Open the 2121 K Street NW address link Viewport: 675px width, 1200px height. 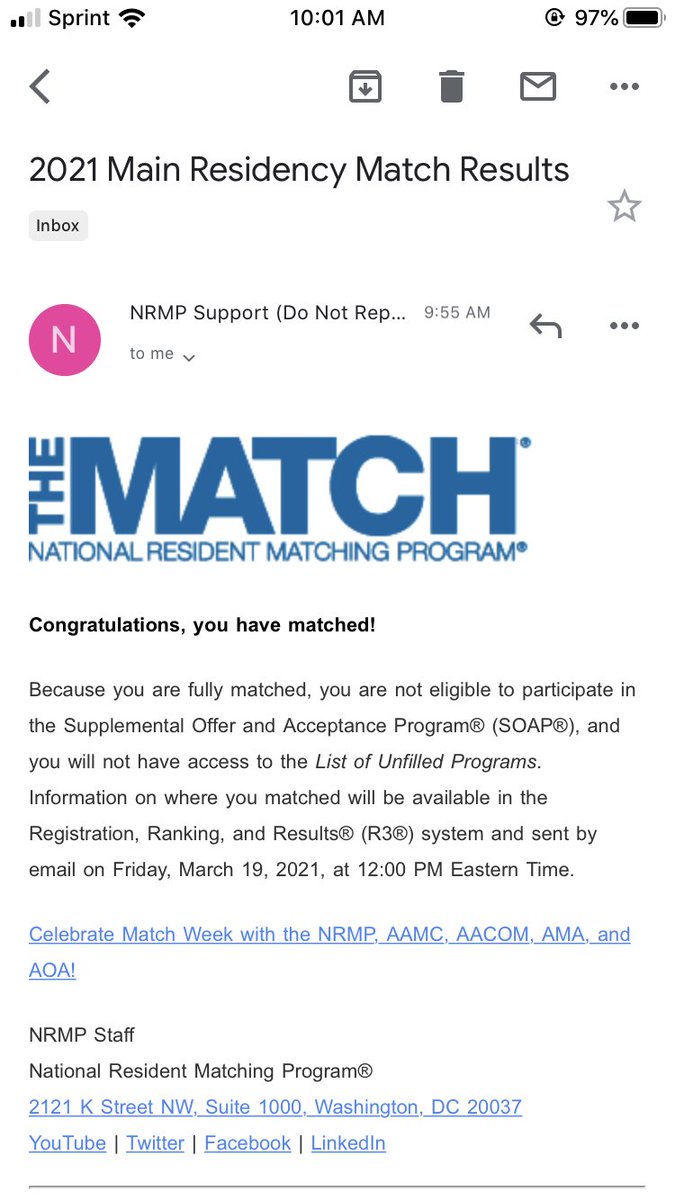pyautogui.click(x=275, y=1107)
